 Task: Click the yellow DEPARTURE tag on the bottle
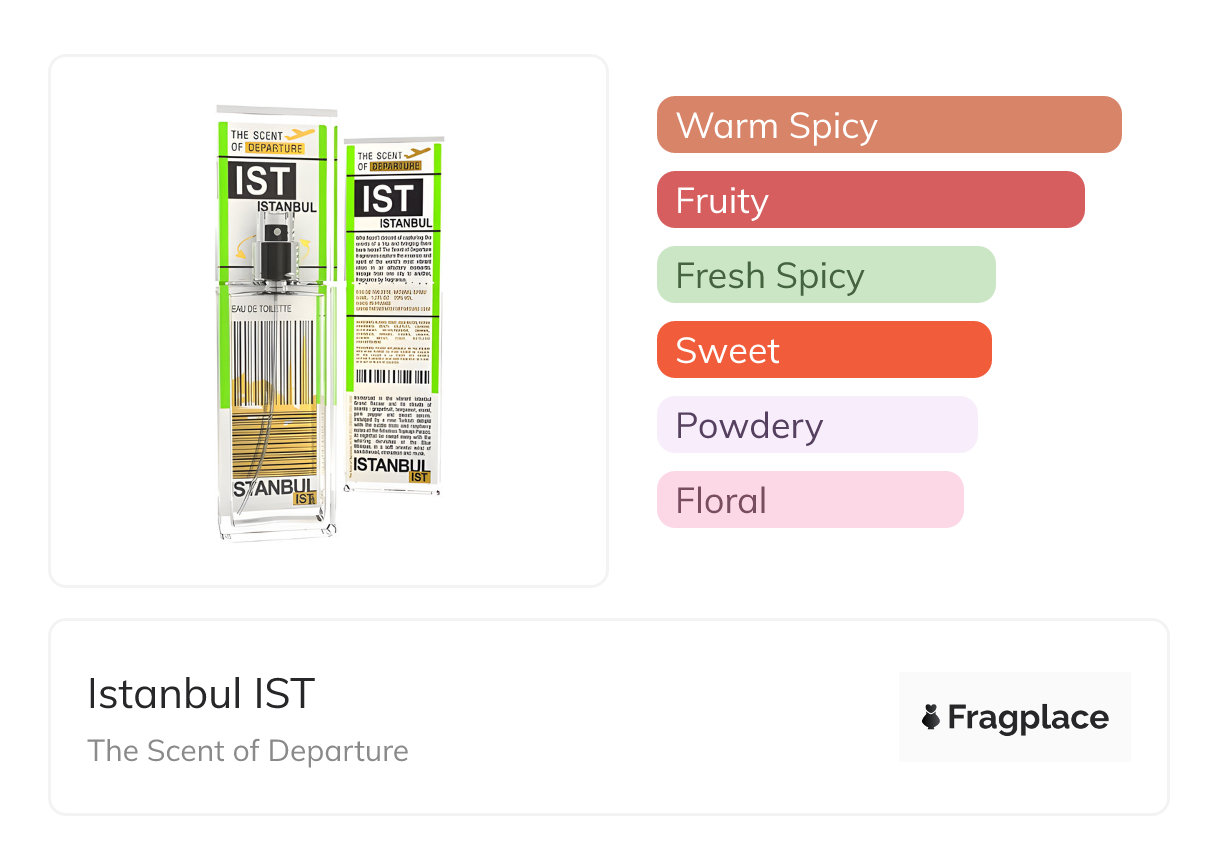tap(275, 148)
